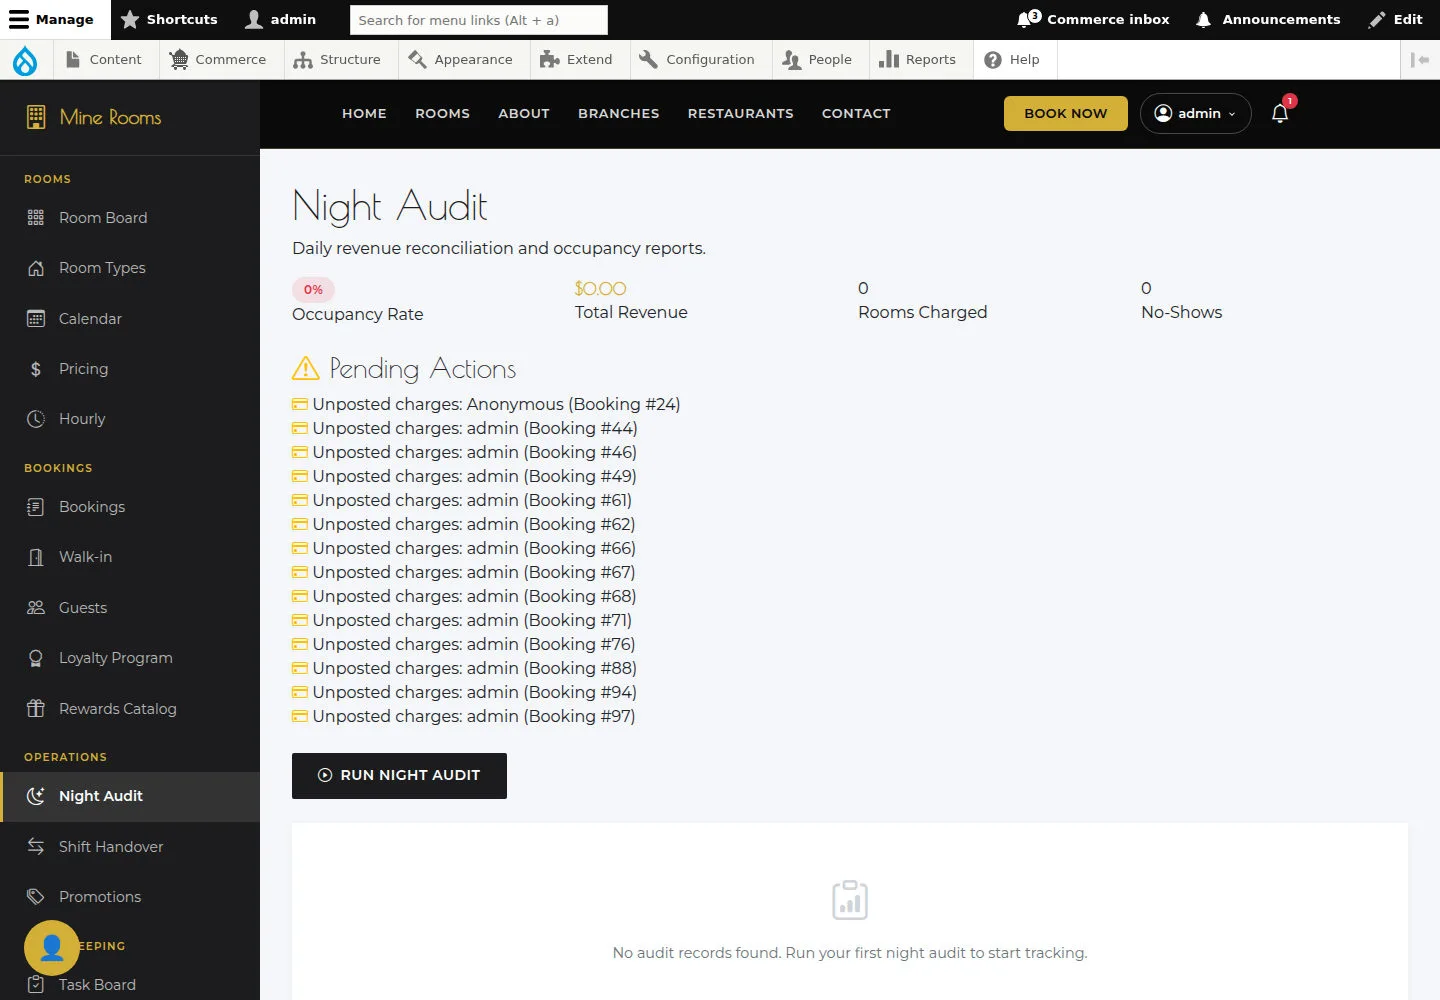Viewport: 1440px width, 1000px height.
Task: Focus the menu links search field
Action: click(479, 20)
